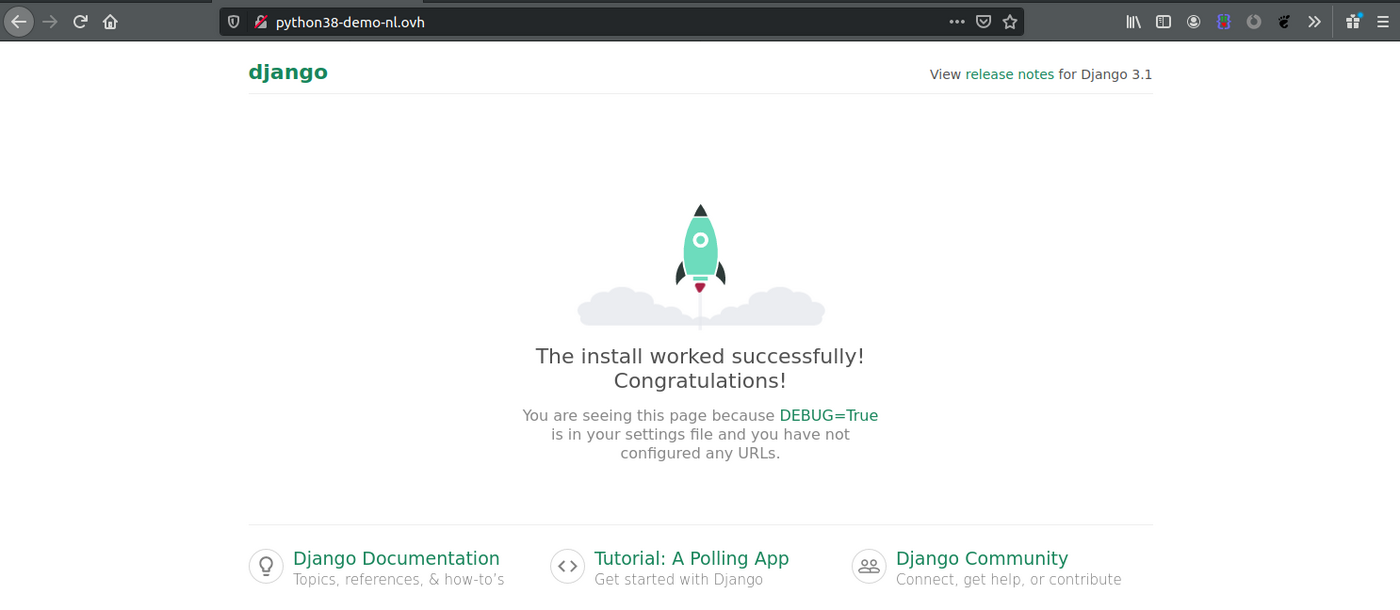The image size is (1400, 610).
Task: Expand the toolbar overflow chevron
Action: tap(1314, 22)
